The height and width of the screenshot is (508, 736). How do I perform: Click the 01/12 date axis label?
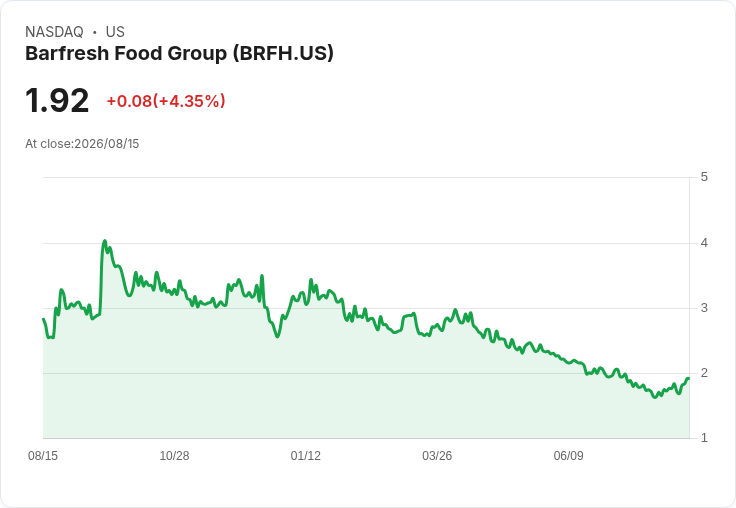pos(306,455)
